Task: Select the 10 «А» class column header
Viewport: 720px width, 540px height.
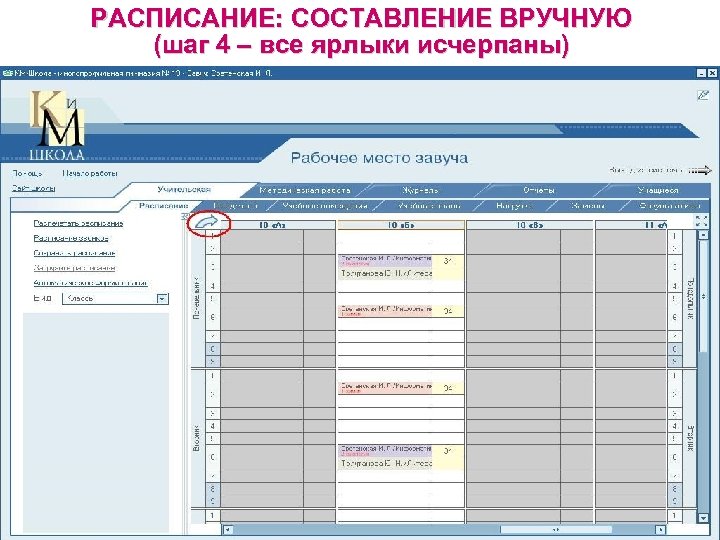Action: click(272, 225)
